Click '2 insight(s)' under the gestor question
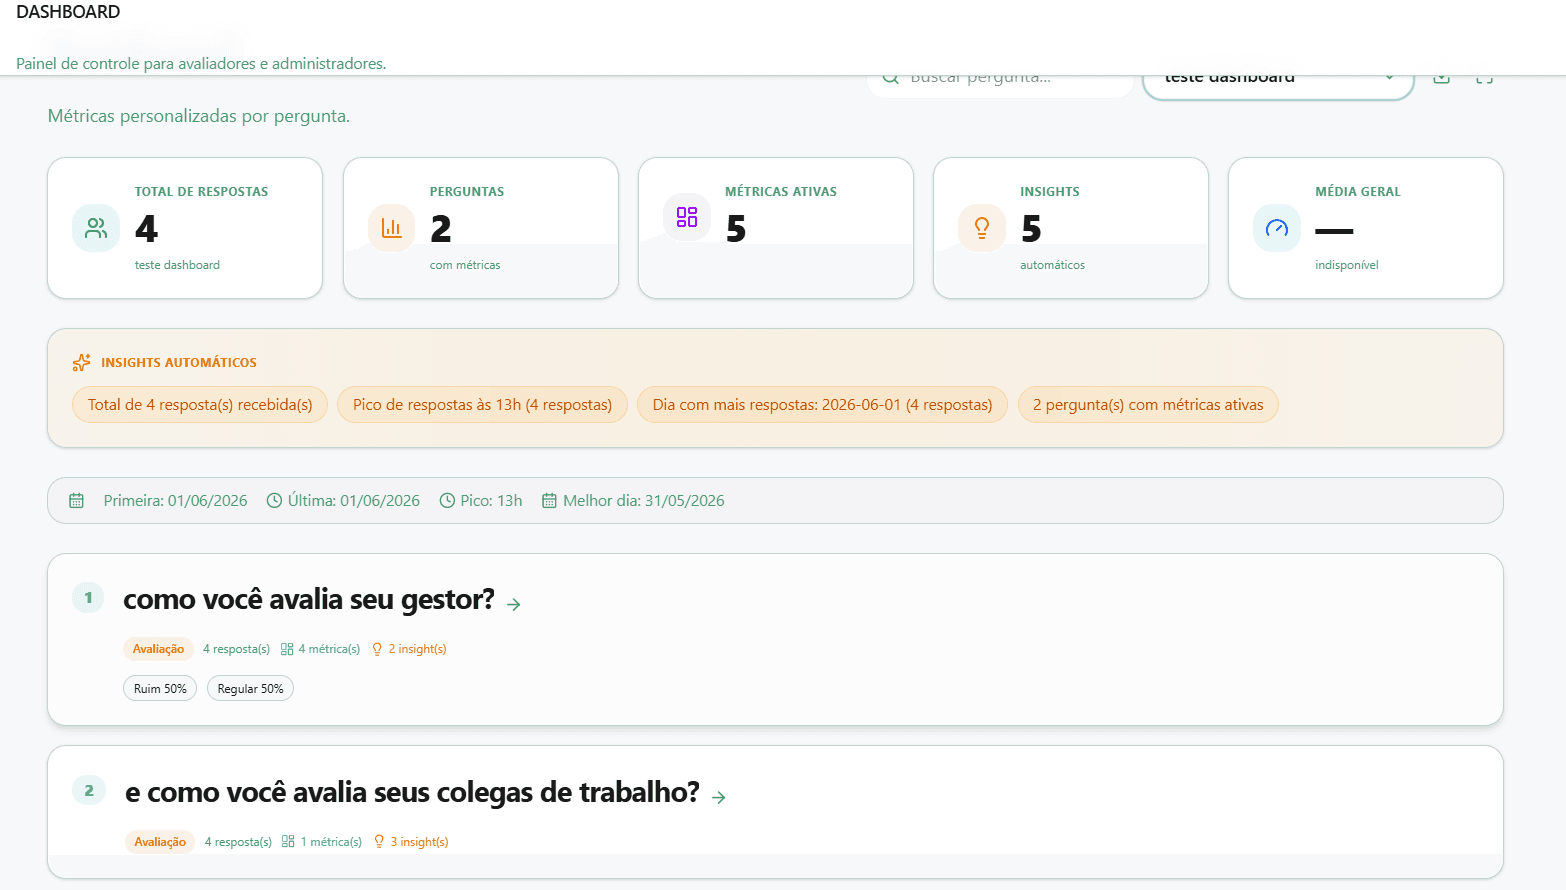The width and height of the screenshot is (1566, 890). pos(417,649)
